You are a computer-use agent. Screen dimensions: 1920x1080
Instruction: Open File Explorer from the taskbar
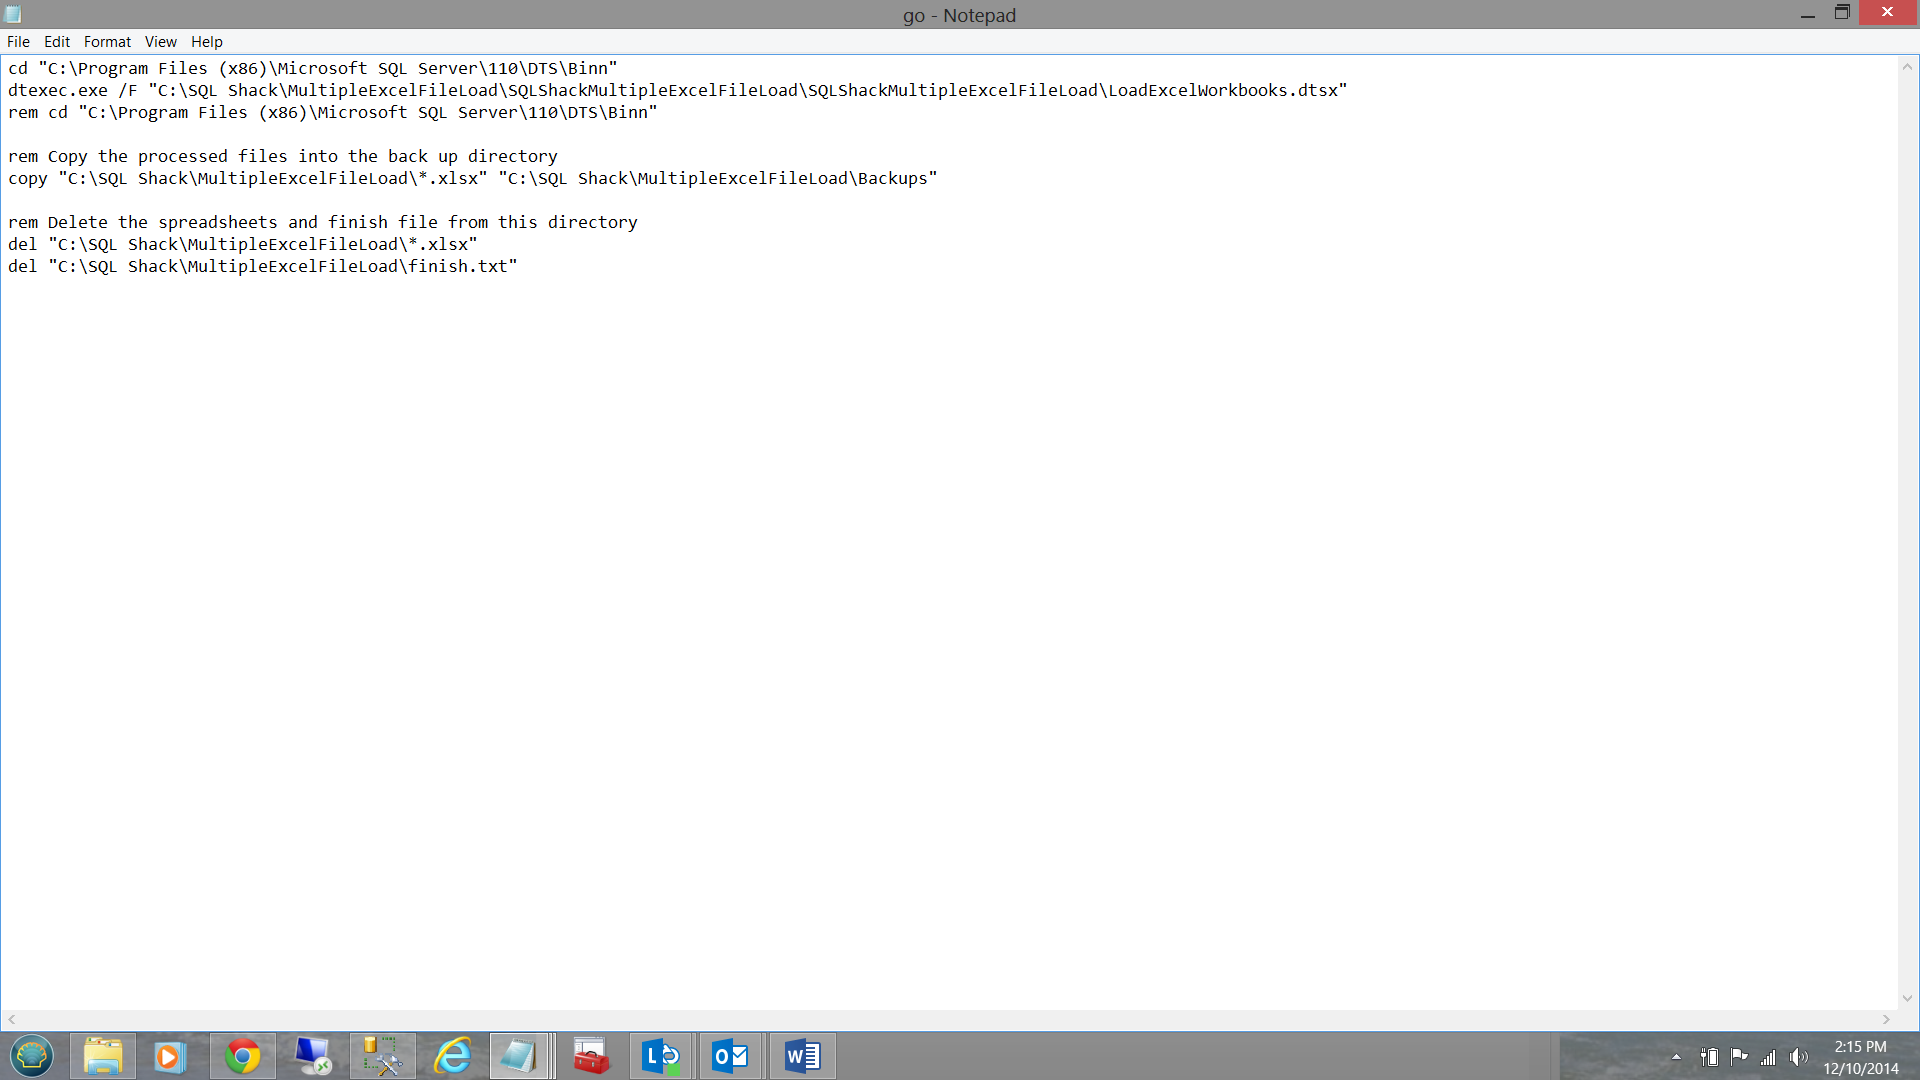pyautogui.click(x=103, y=1056)
